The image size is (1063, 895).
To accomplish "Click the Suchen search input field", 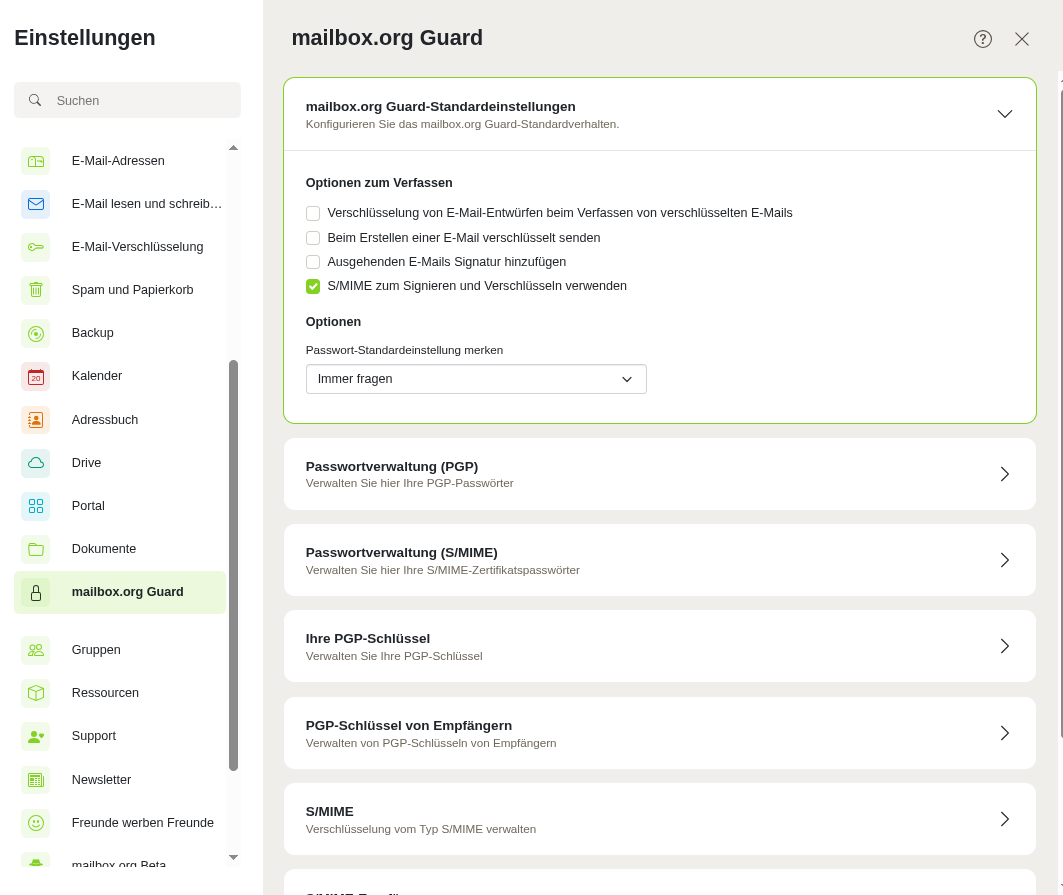I will point(127,100).
